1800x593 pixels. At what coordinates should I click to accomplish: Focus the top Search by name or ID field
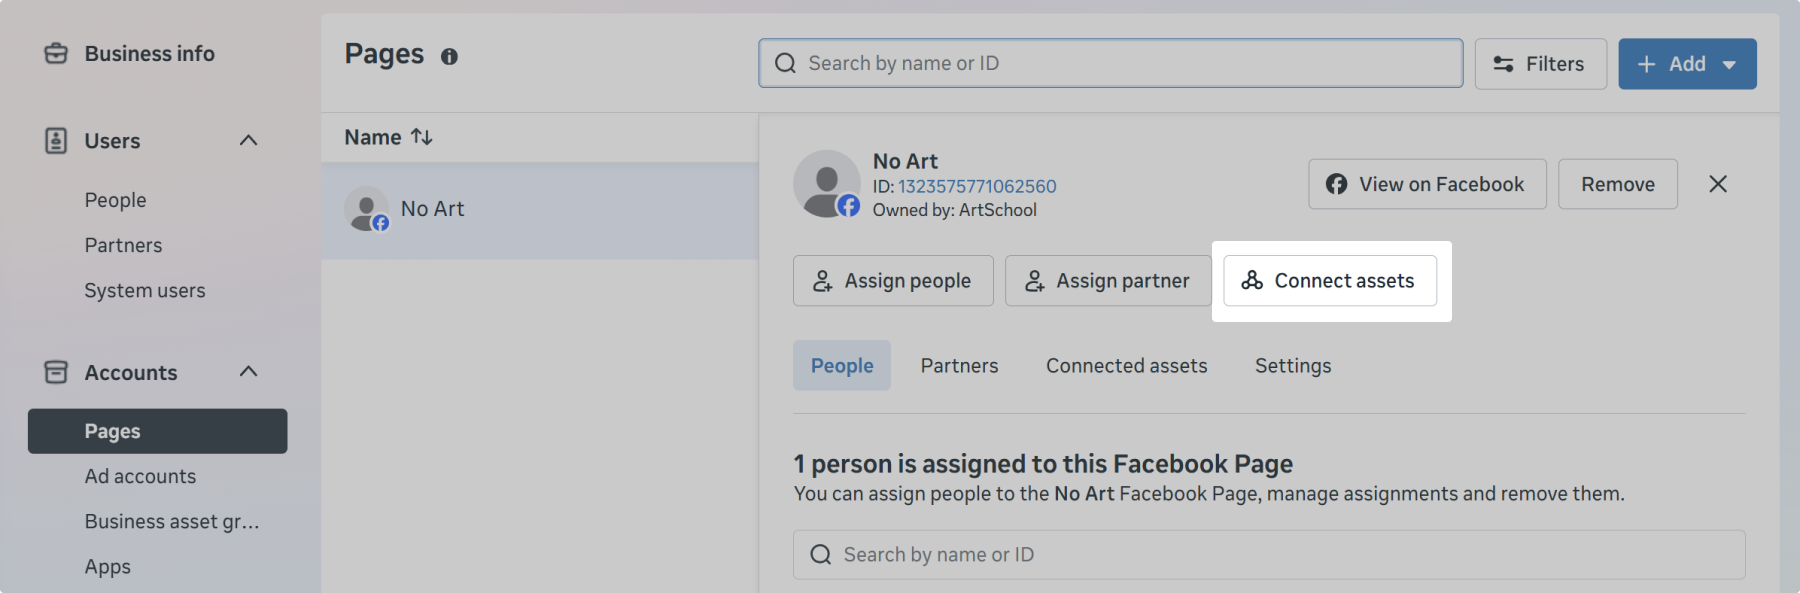(x=1110, y=63)
